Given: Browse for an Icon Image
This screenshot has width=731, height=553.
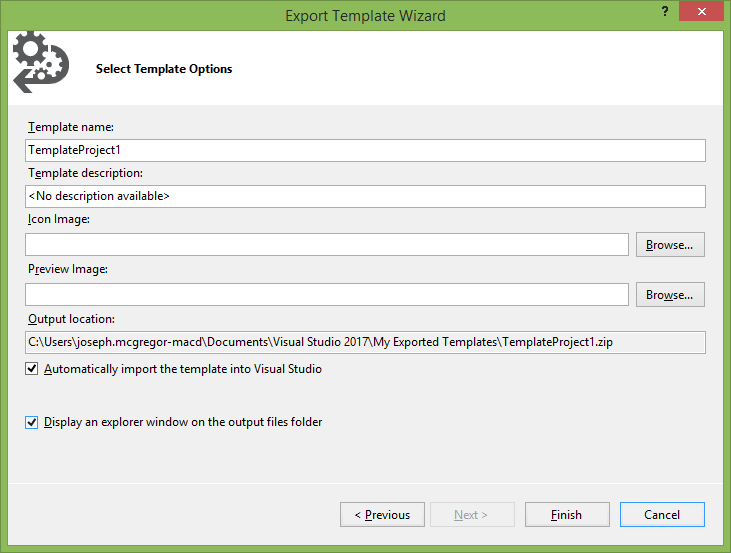Looking at the screenshot, I should (670, 244).
